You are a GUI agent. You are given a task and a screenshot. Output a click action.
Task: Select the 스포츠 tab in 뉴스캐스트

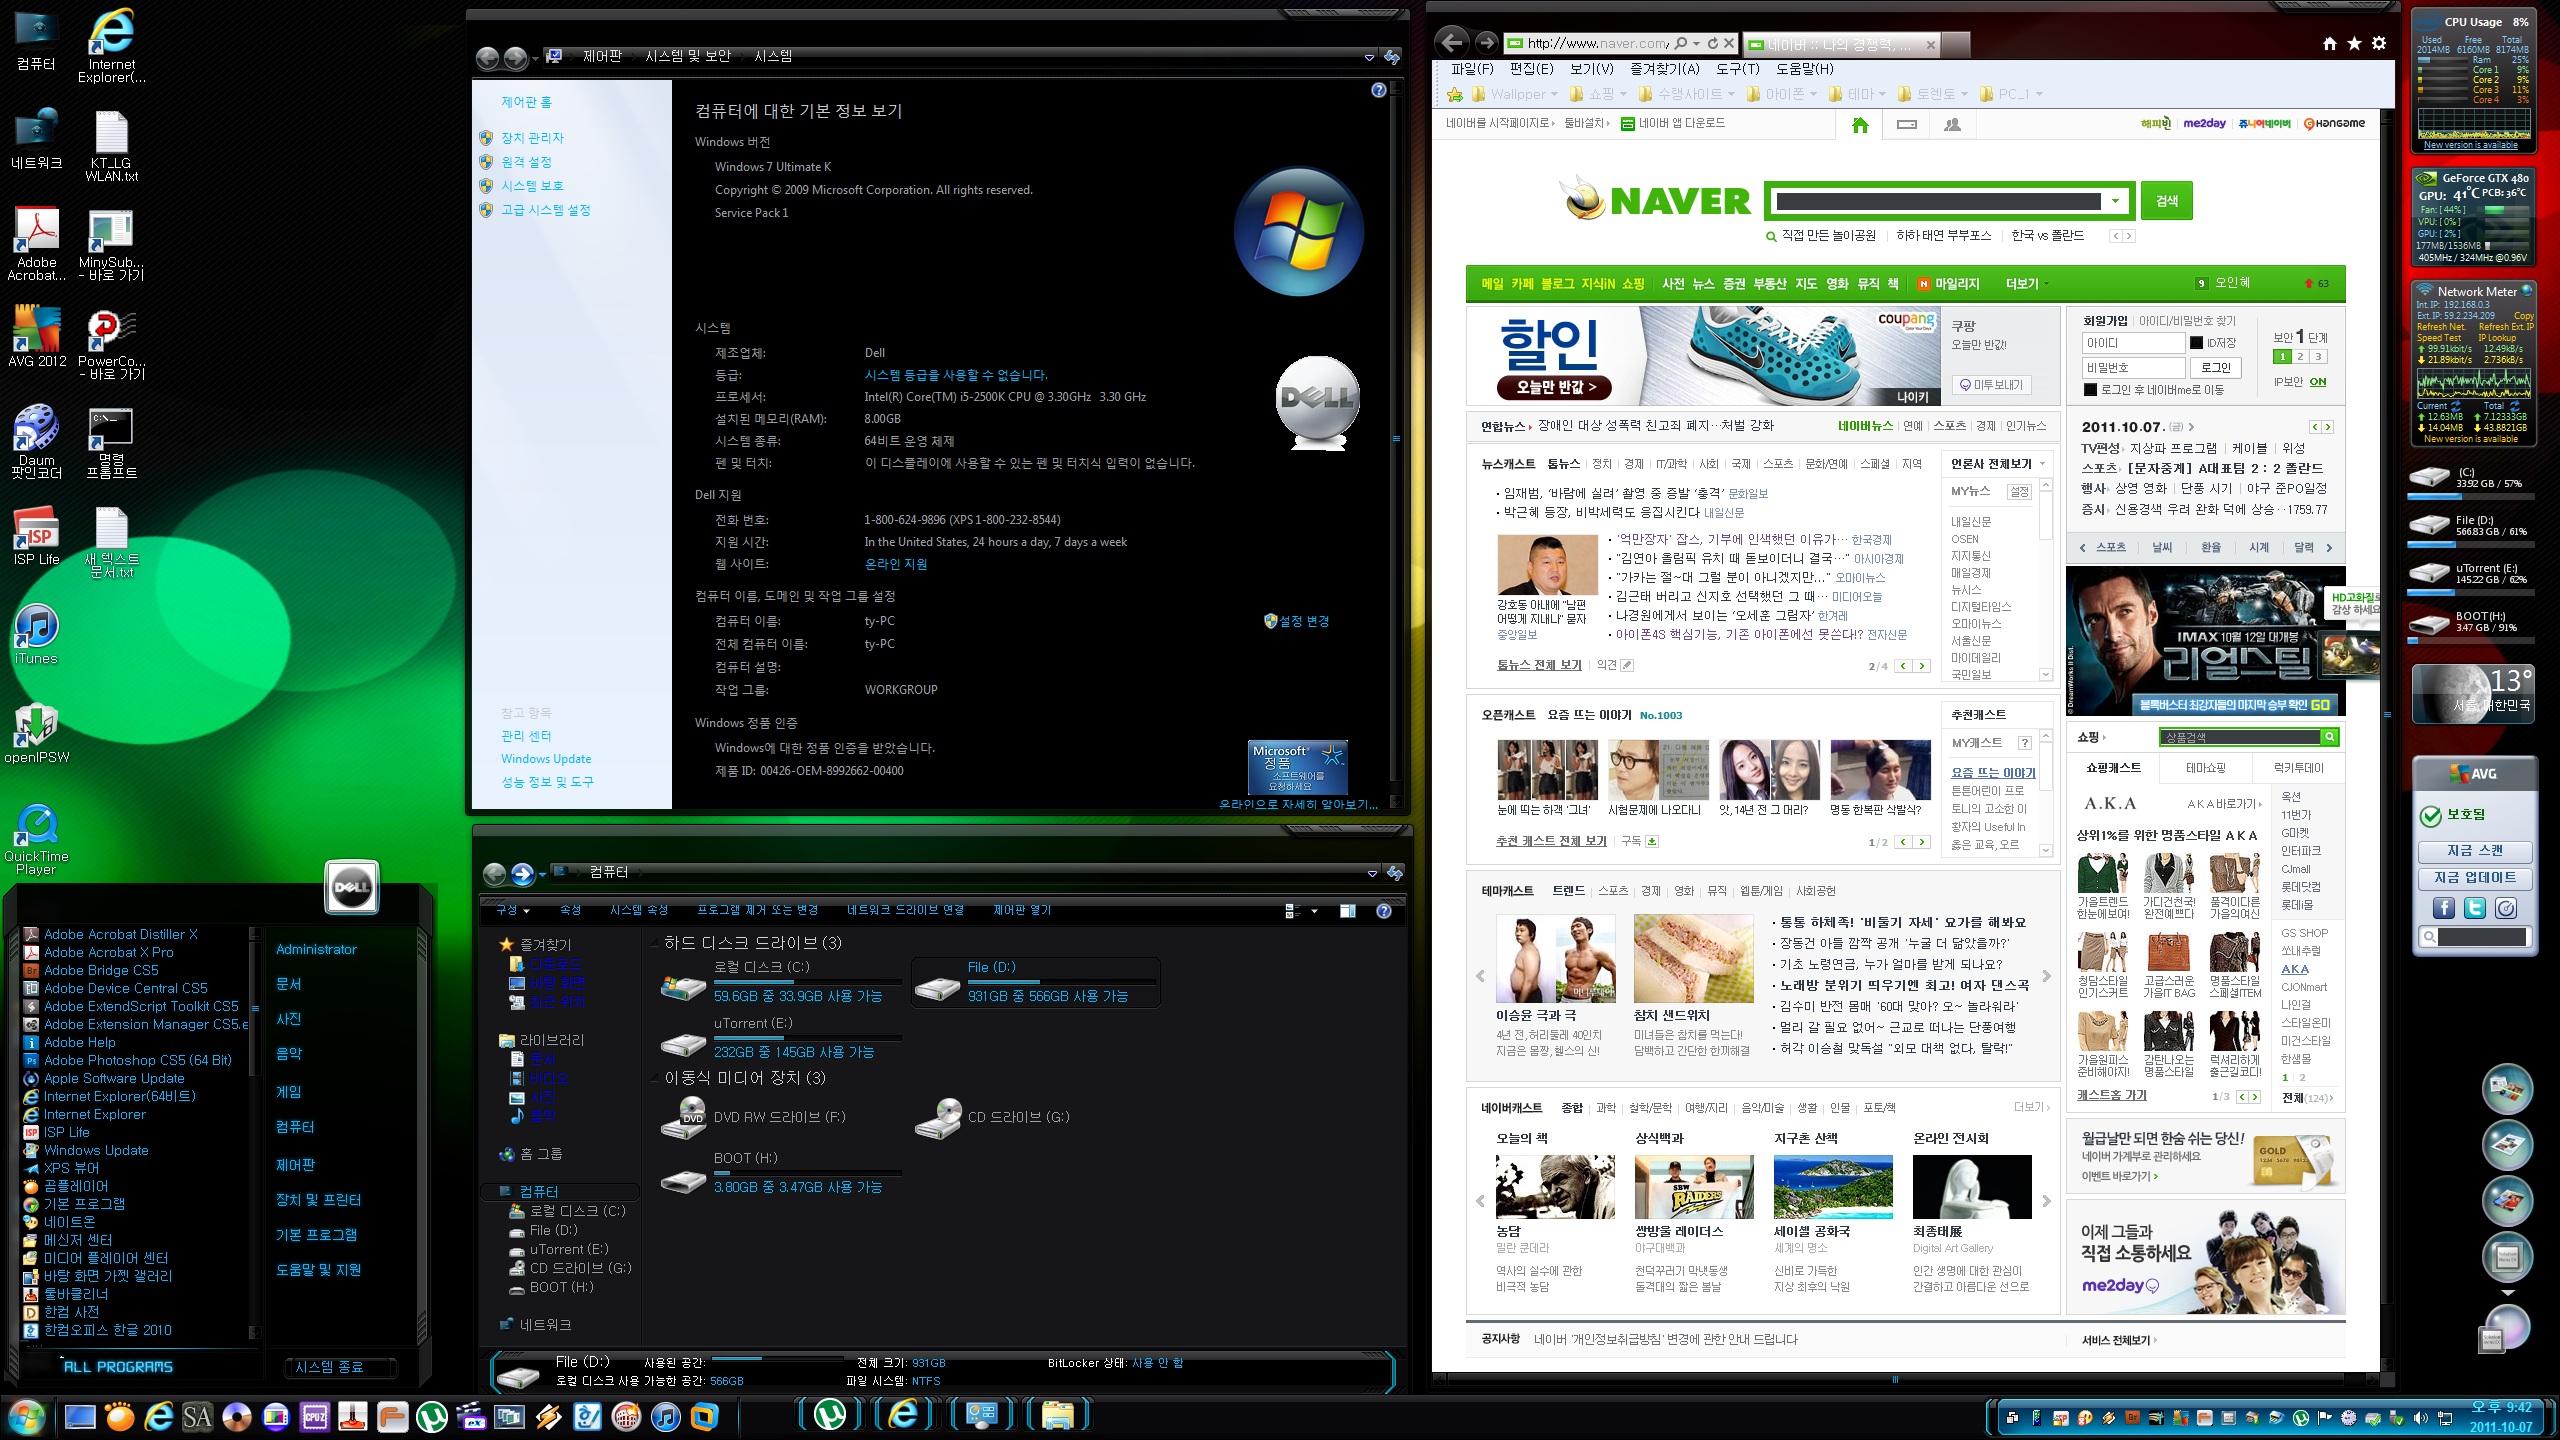[1777, 464]
